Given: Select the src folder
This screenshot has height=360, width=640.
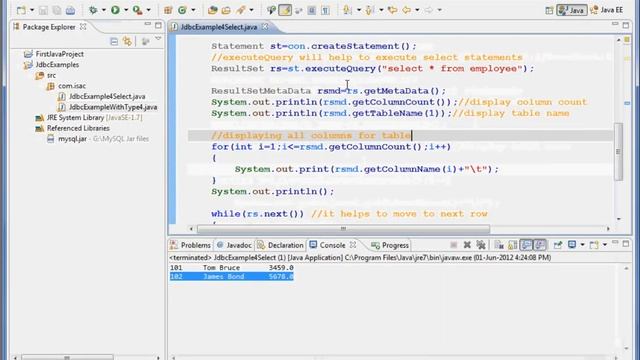Looking at the screenshot, I should (x=51, y=75).
